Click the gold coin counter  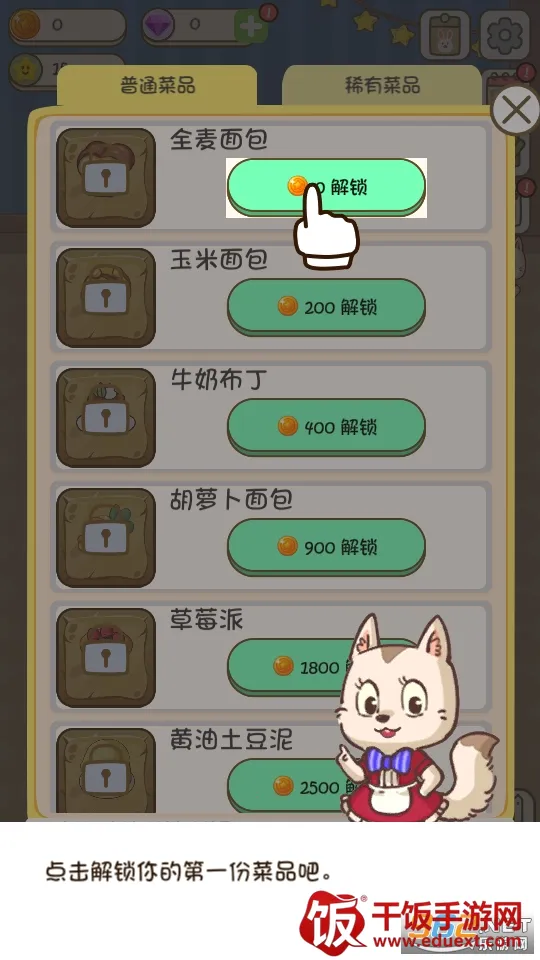point(67,26)
